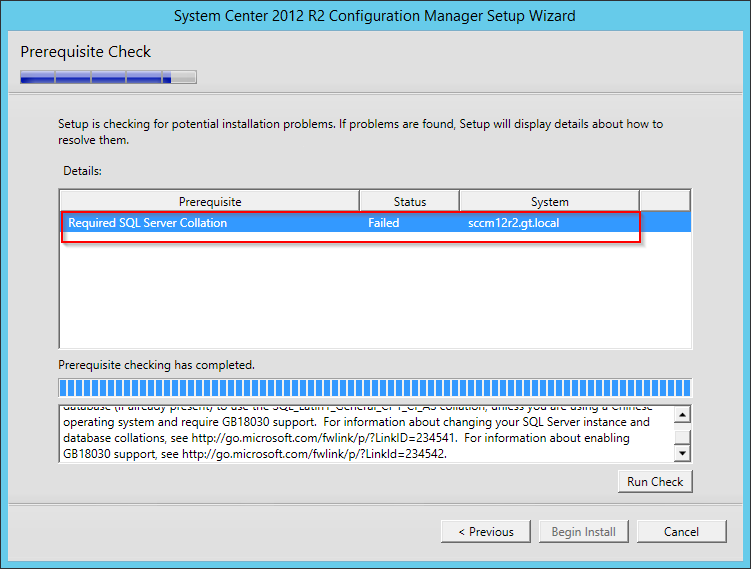Sort by the Status column header

click(x=410, y=201)
